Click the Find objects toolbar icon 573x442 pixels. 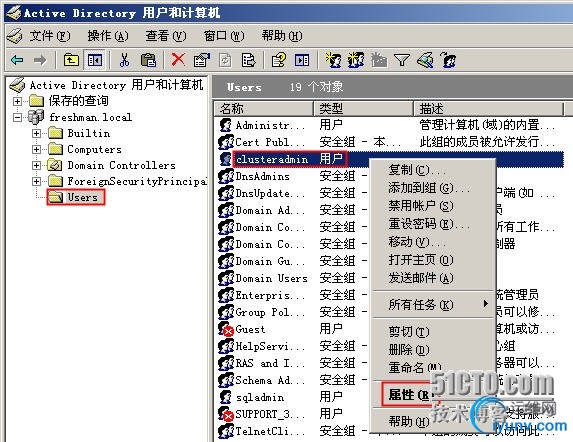pos(425,60)
